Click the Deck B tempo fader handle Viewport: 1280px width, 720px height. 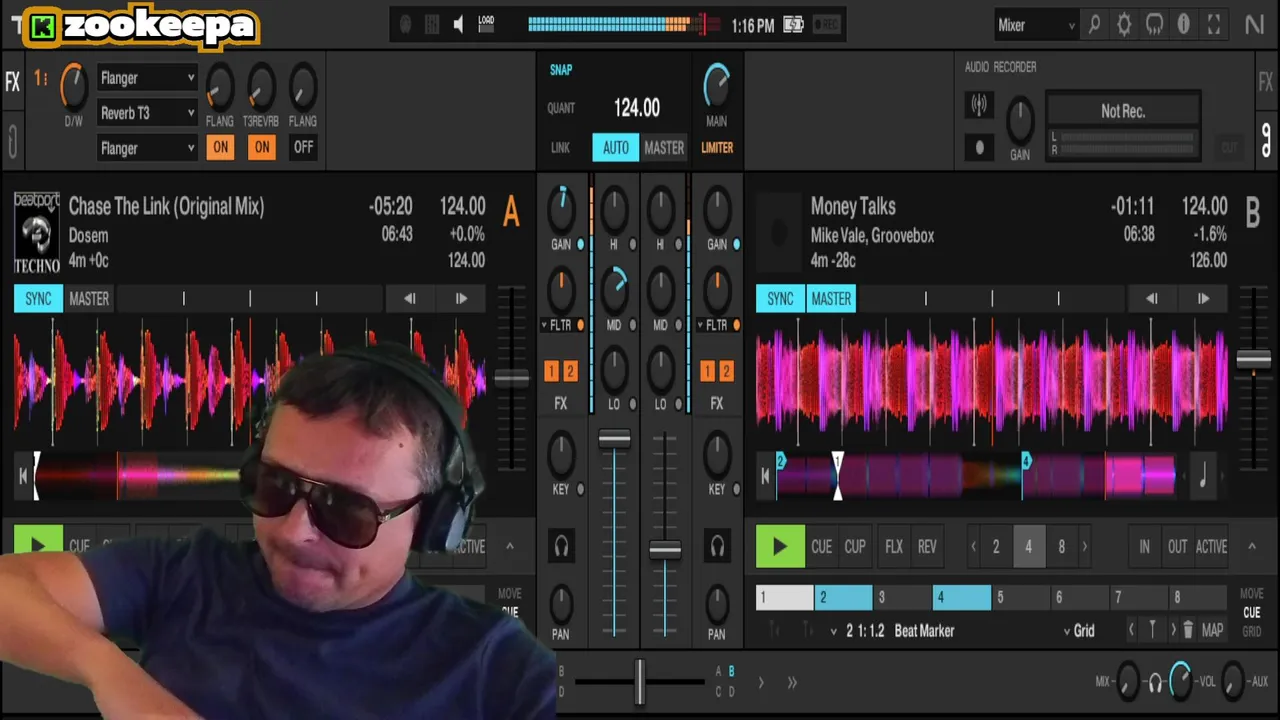click(x=1253, y=360)
